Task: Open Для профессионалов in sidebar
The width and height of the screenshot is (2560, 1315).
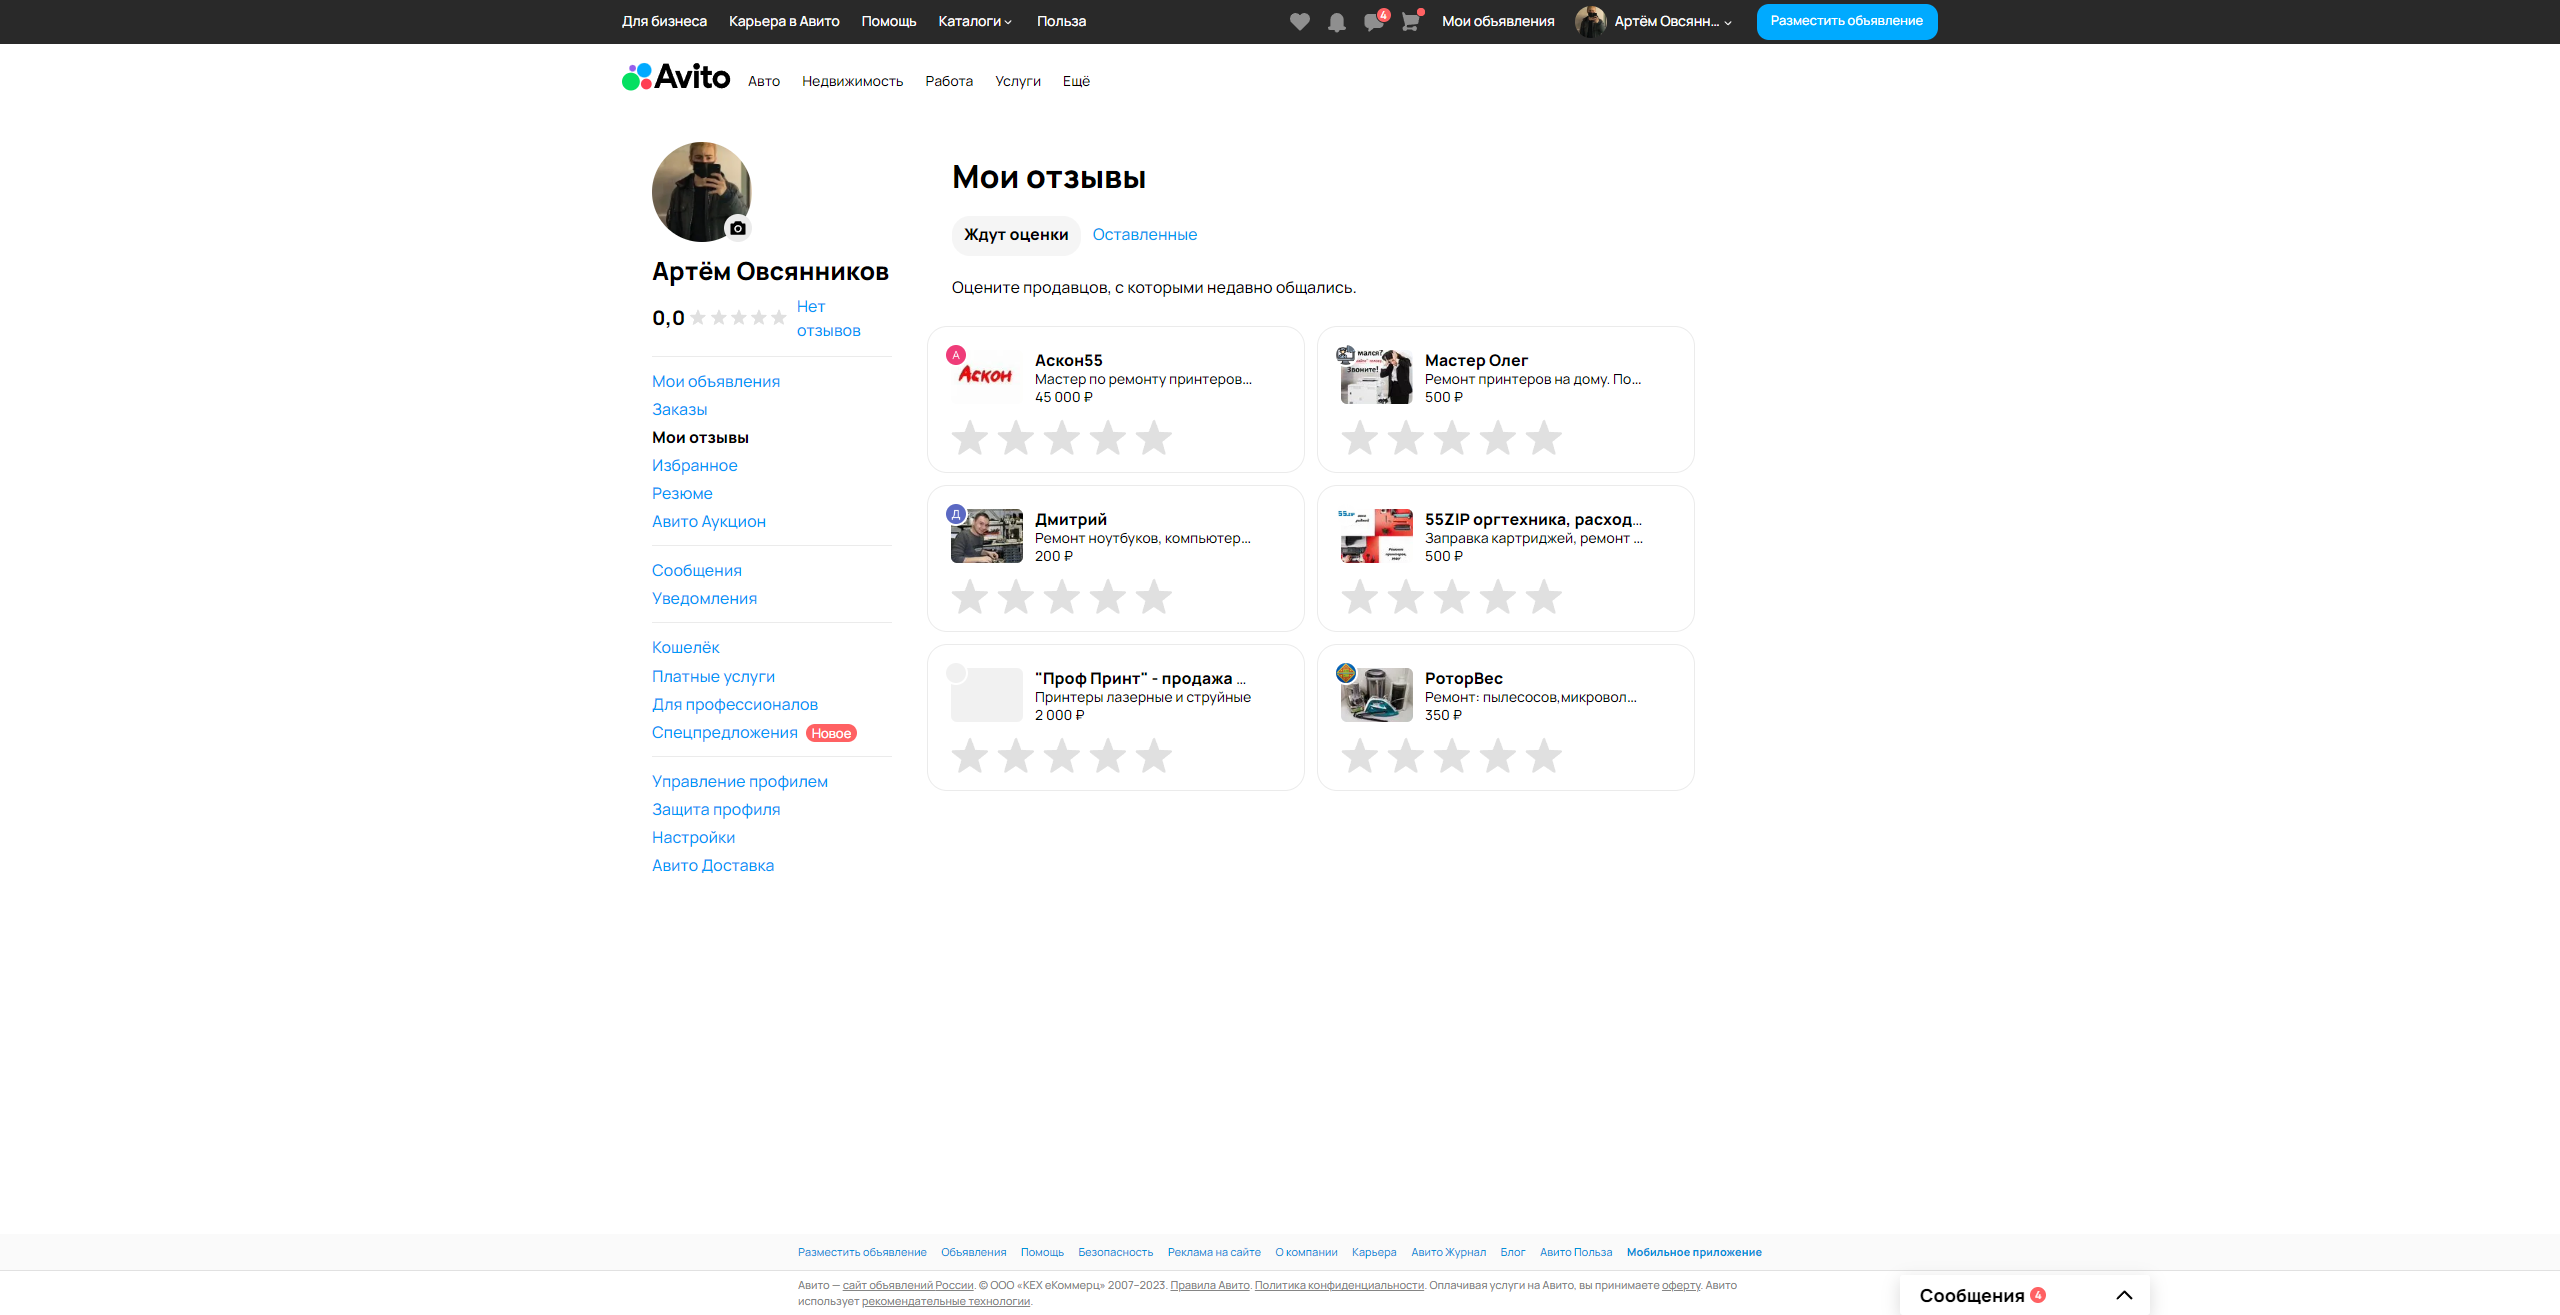Action: pyautogui.click(x=735, y=705)
